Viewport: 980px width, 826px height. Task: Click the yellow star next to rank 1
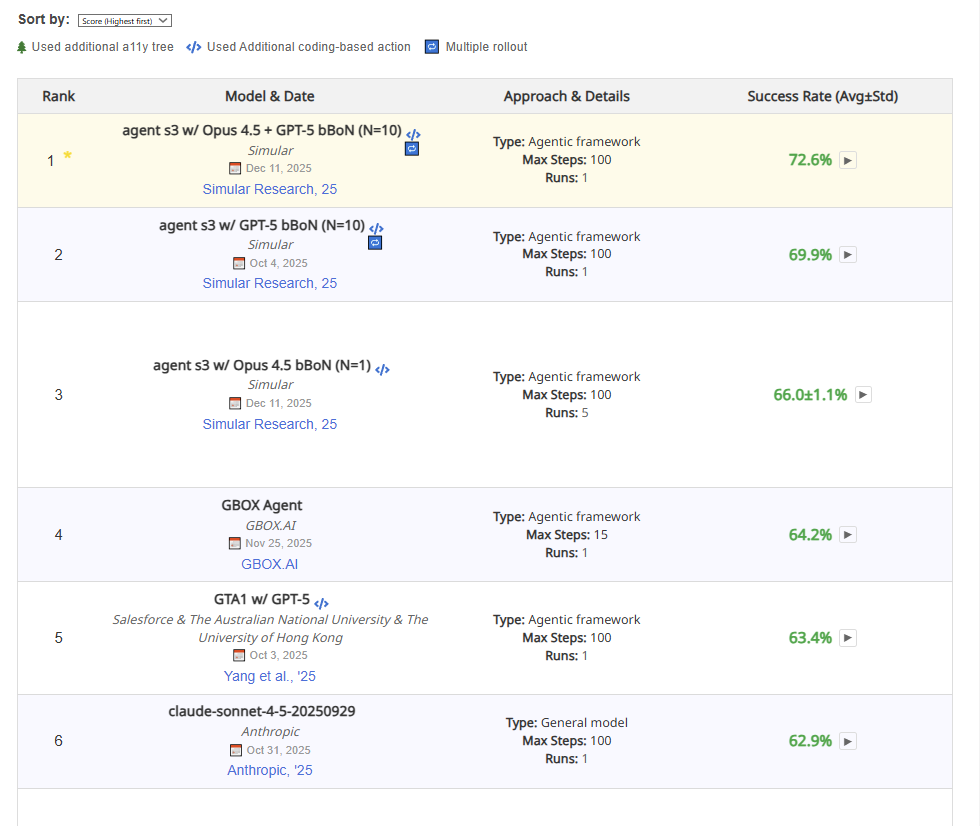click(x=68, y=155)
